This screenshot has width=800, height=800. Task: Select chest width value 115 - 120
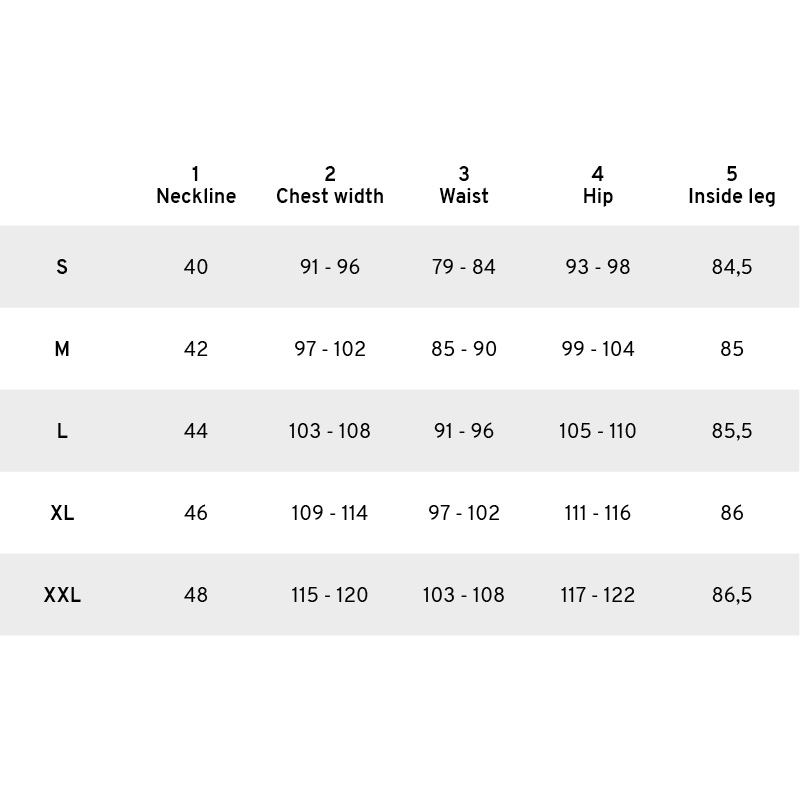330,595
